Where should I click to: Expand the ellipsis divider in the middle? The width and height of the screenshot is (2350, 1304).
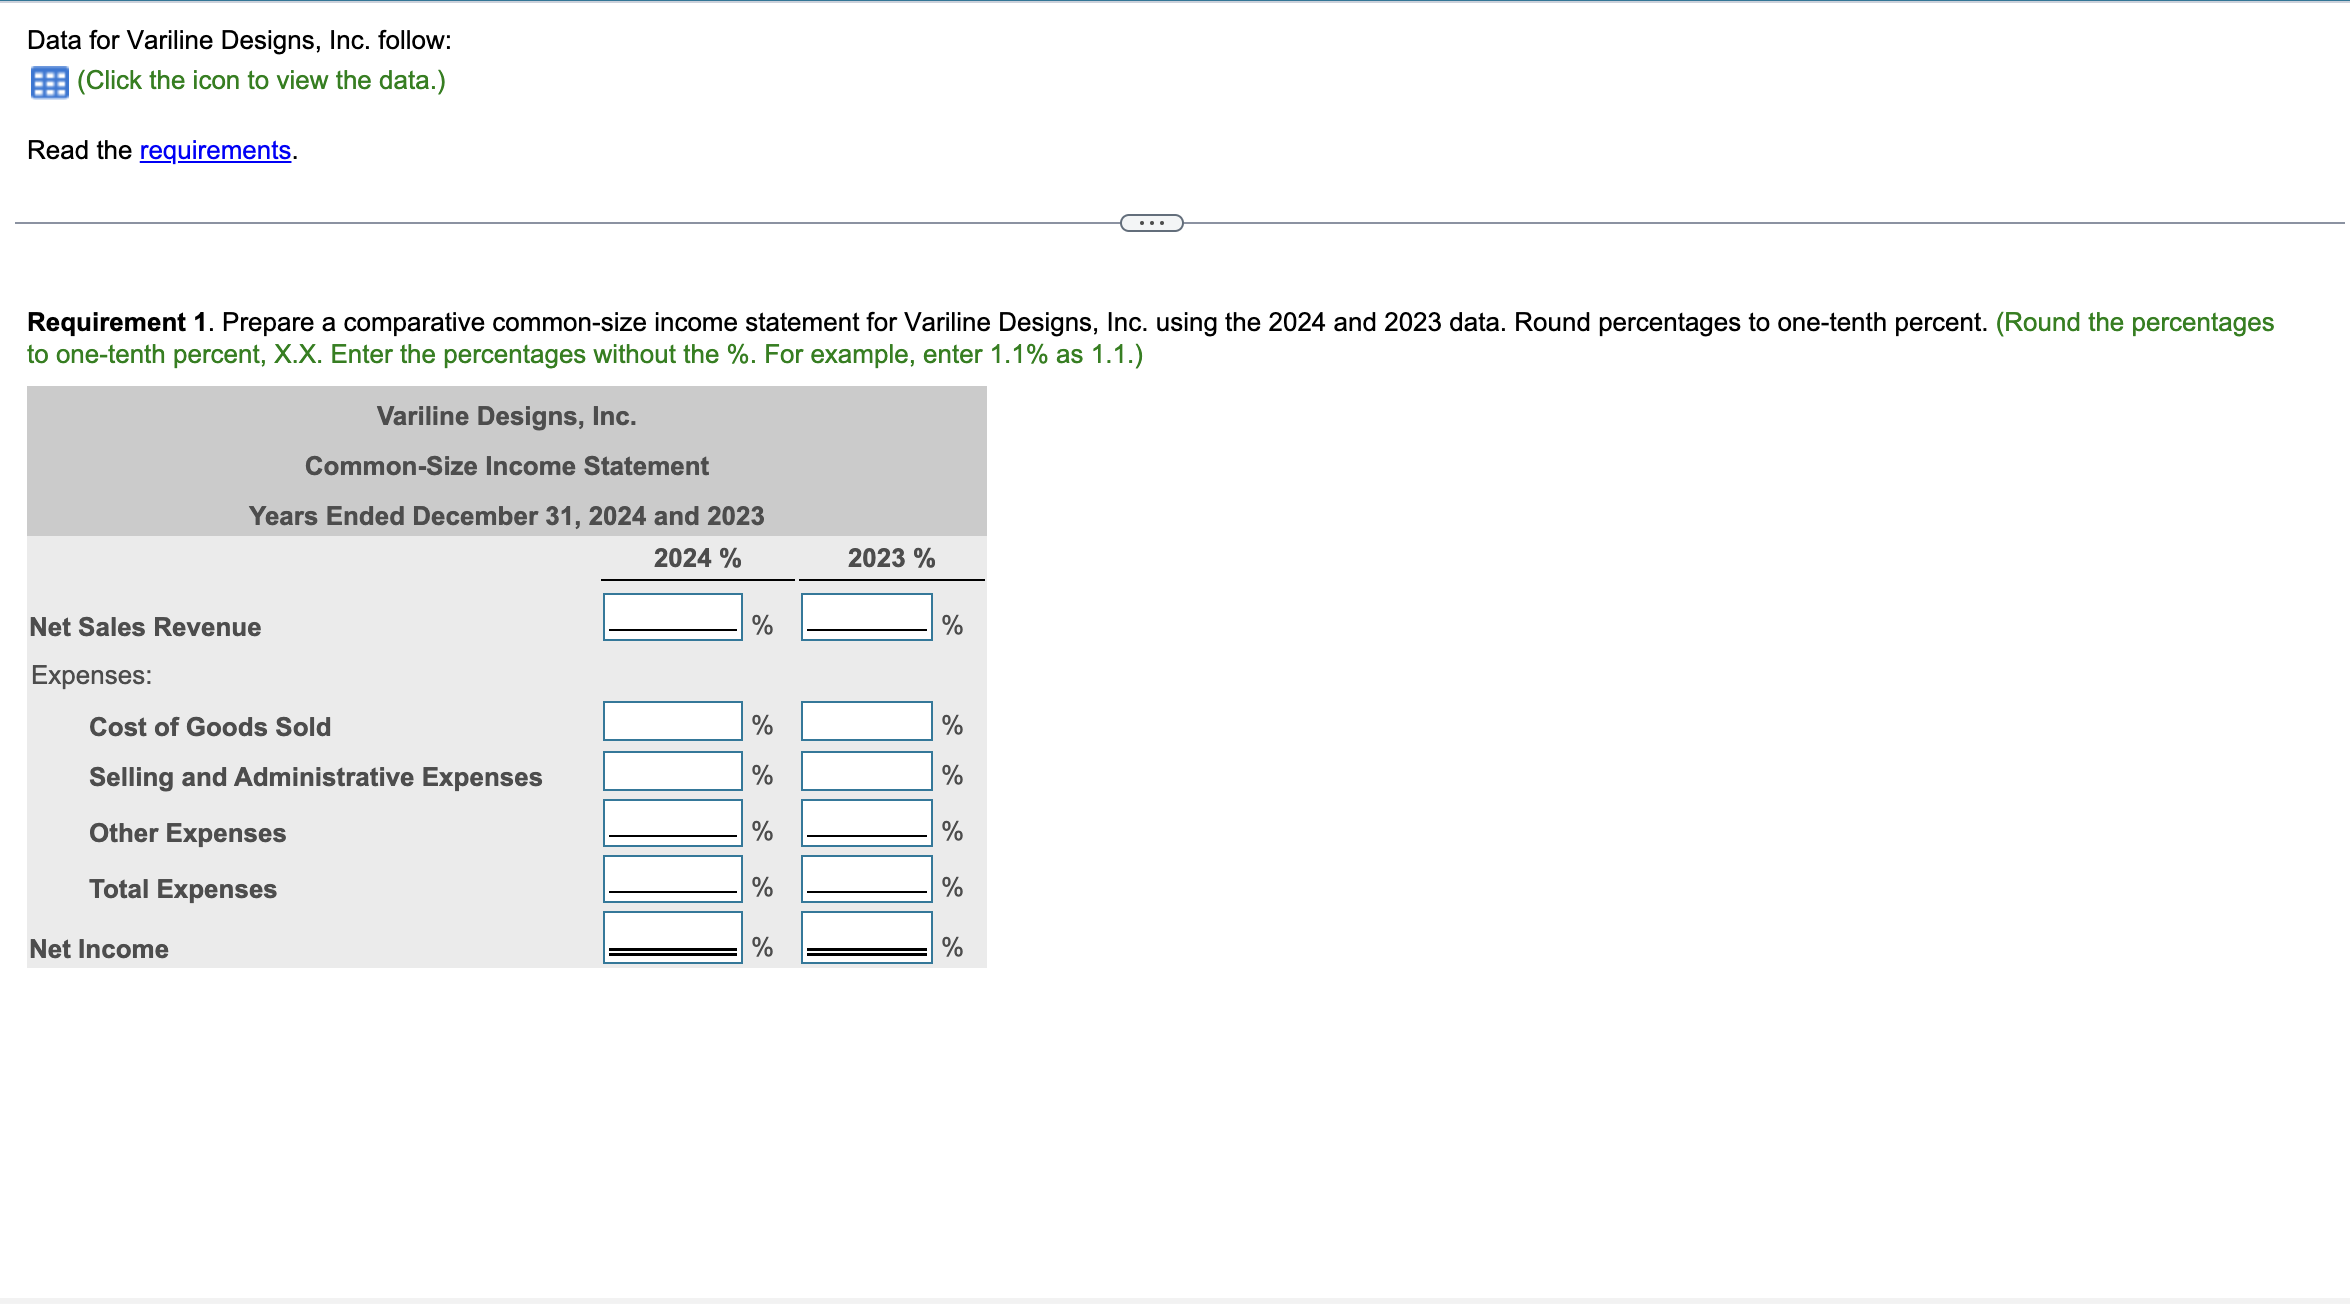(x=1150, y=221)
